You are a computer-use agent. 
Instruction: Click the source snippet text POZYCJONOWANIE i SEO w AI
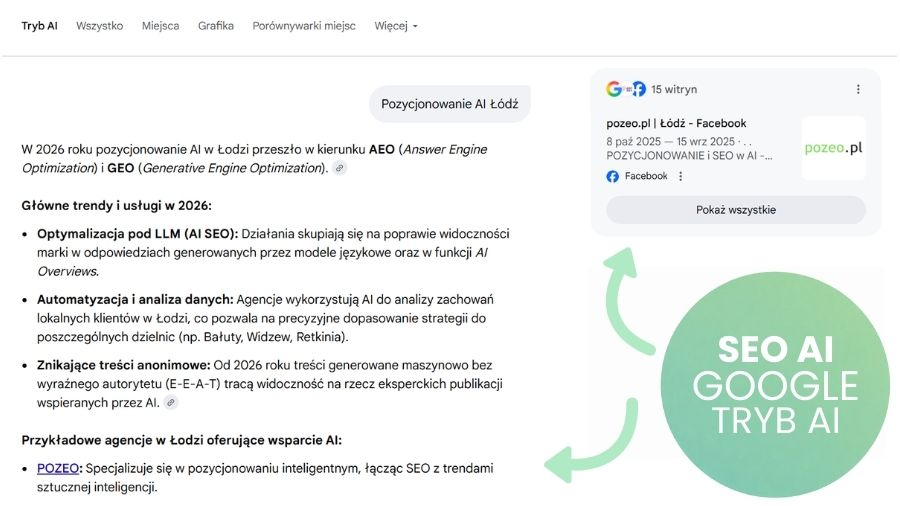(689, 155)
